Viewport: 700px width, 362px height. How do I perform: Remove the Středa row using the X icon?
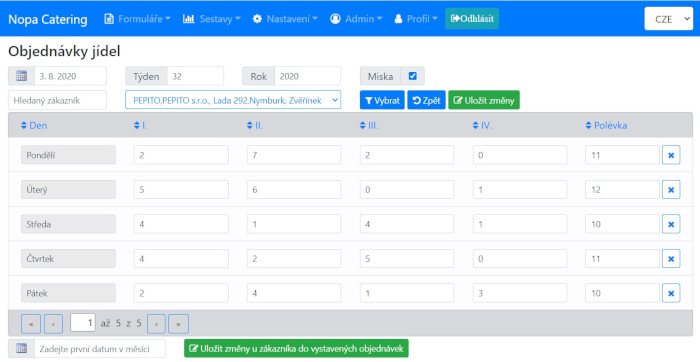671,224
